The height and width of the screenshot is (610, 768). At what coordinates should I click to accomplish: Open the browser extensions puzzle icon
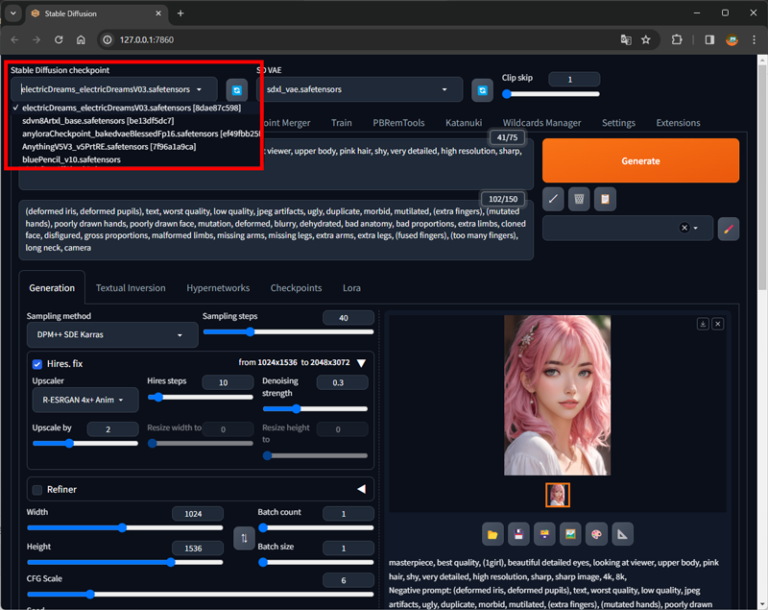tap(676, 40)
